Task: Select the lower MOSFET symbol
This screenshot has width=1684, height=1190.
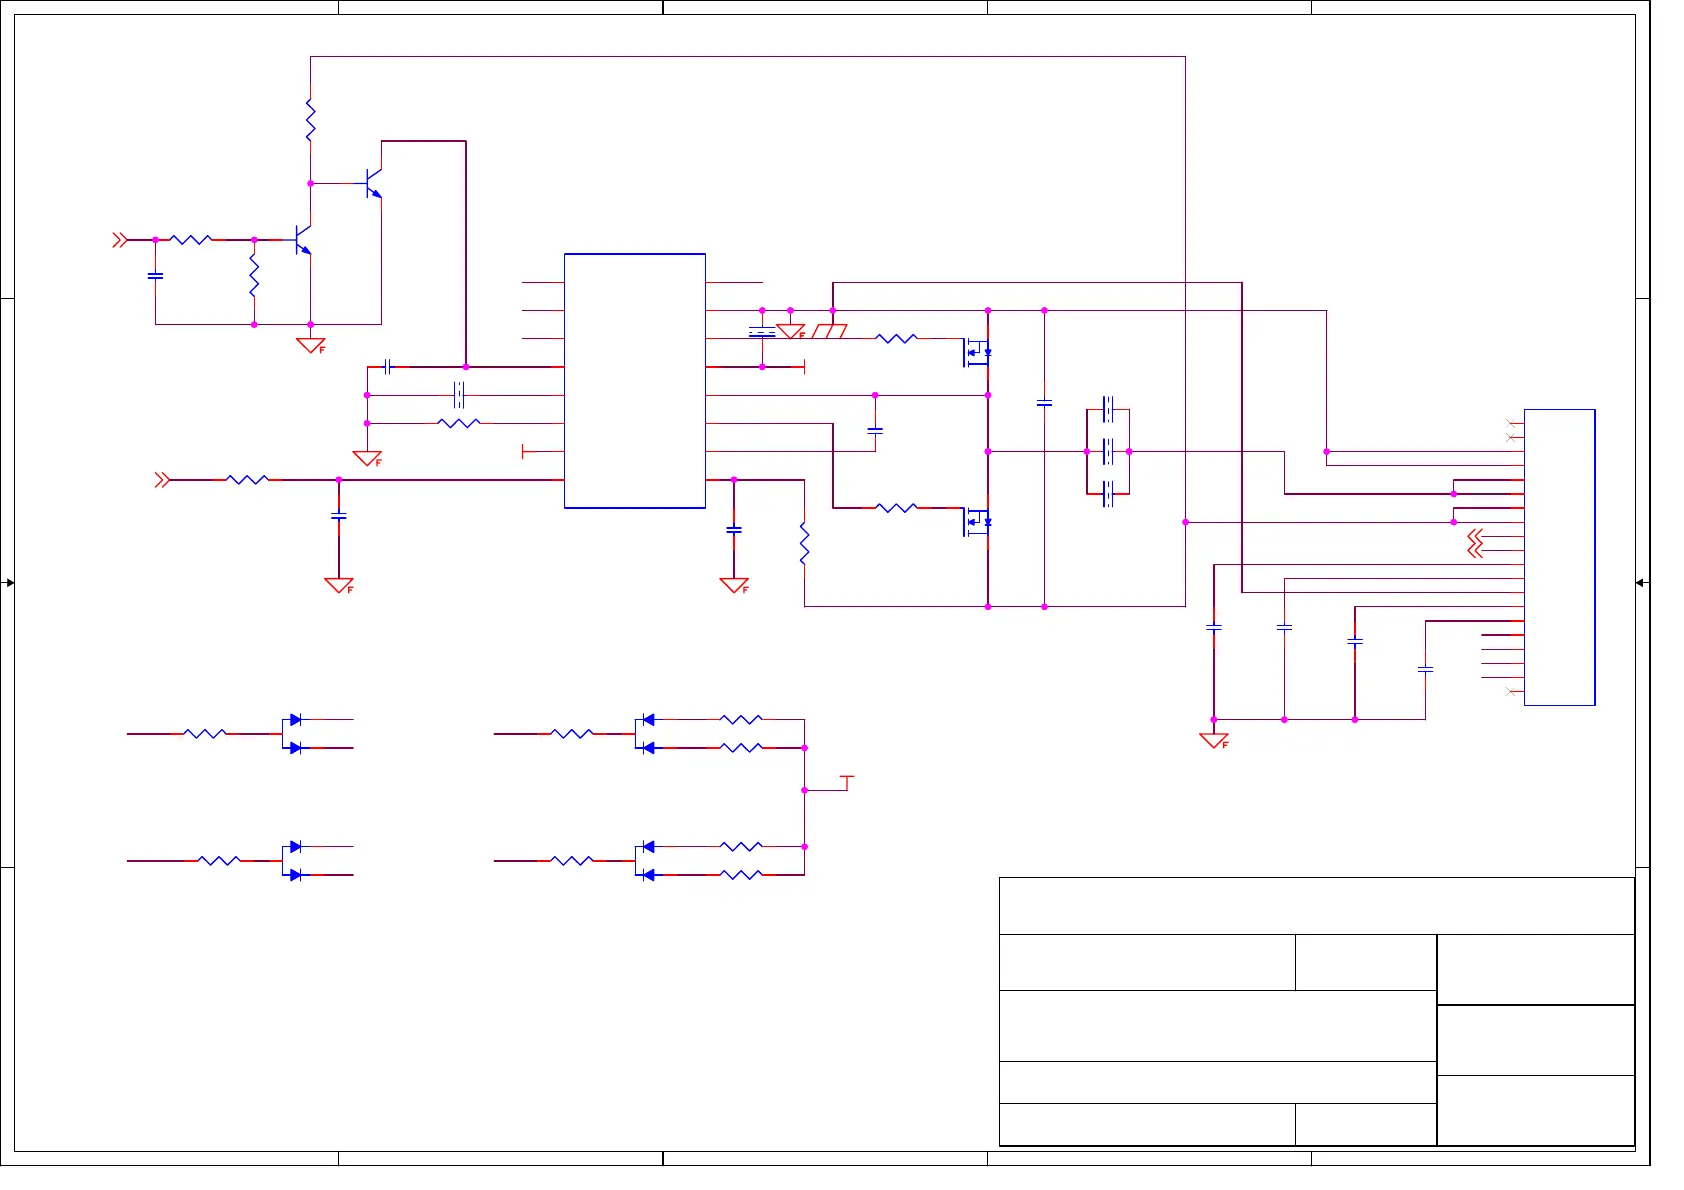Action: pos(976,522)
